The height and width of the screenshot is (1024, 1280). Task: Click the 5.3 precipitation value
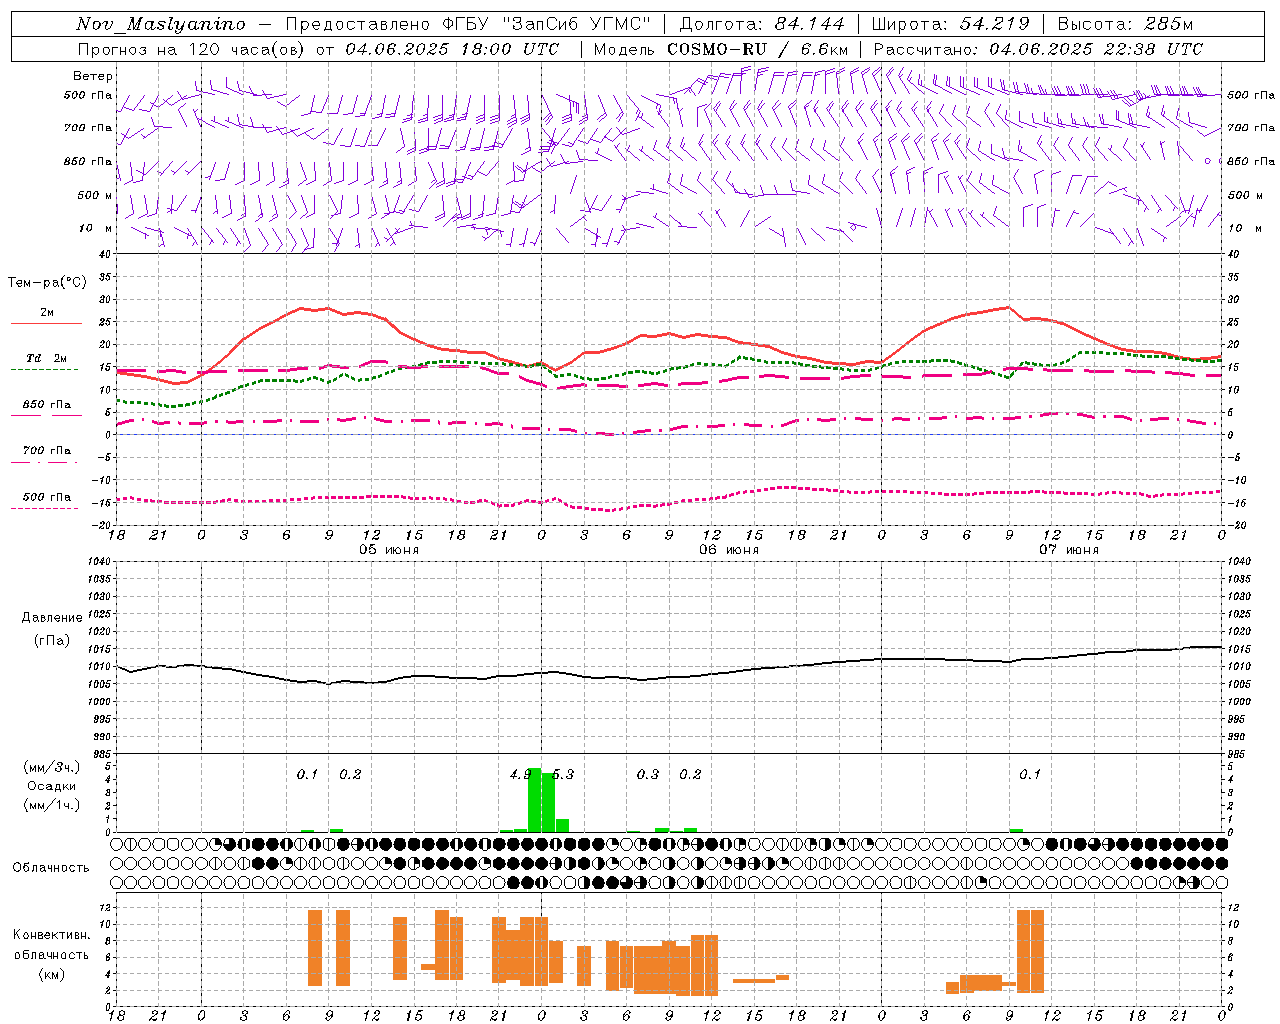tap(563, 774)
